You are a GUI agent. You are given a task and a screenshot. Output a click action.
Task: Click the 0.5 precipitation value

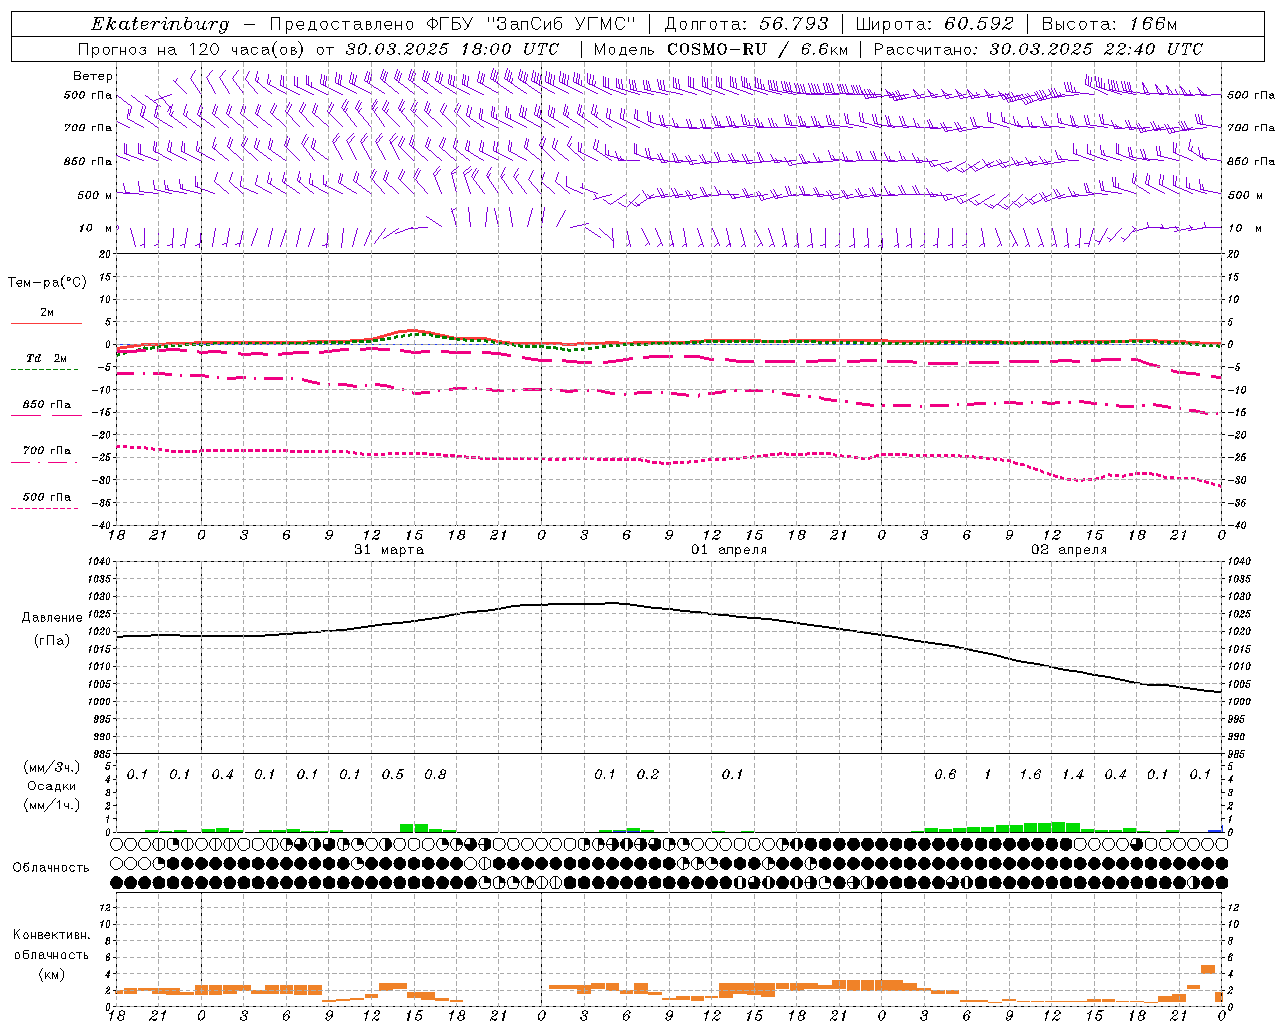[x=393, y=775]
